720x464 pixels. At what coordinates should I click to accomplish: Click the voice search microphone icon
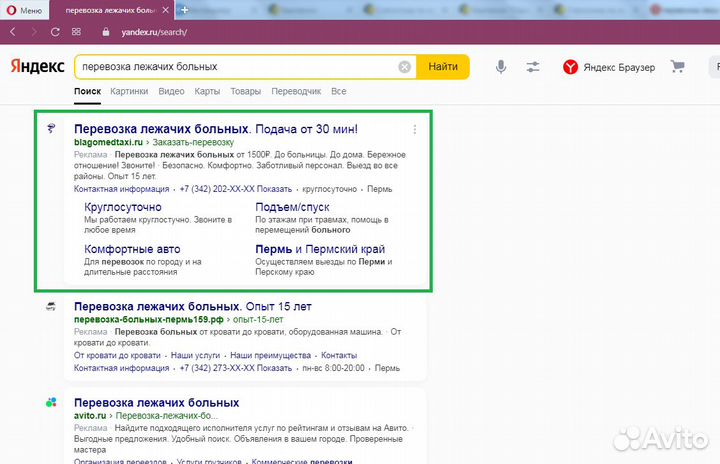501,67
